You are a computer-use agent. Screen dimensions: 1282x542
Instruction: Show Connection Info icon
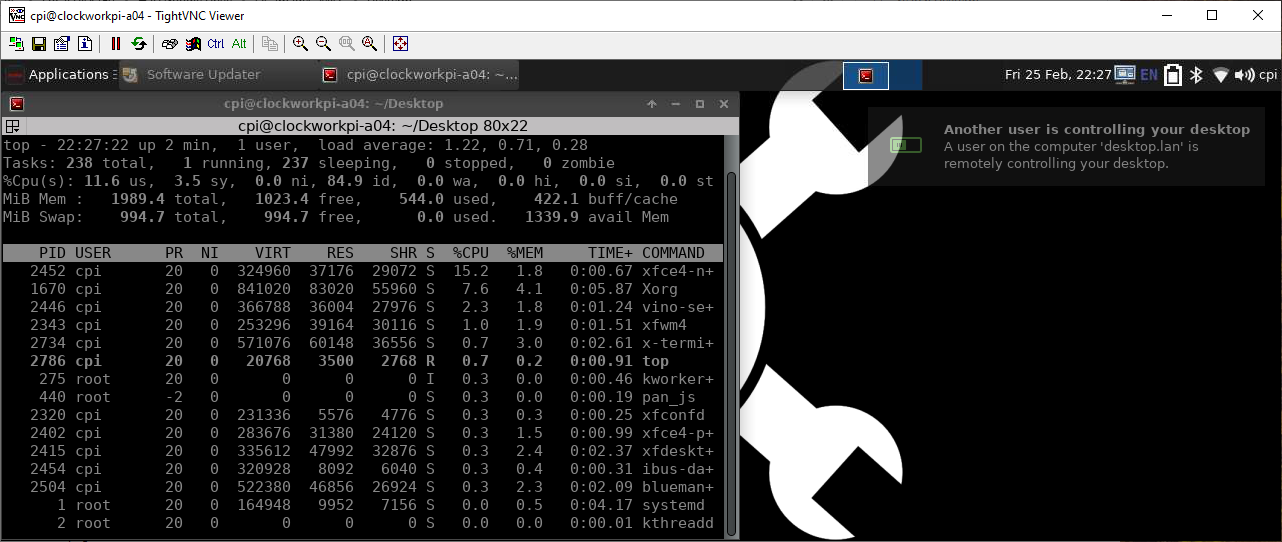(x=85, y=44)
